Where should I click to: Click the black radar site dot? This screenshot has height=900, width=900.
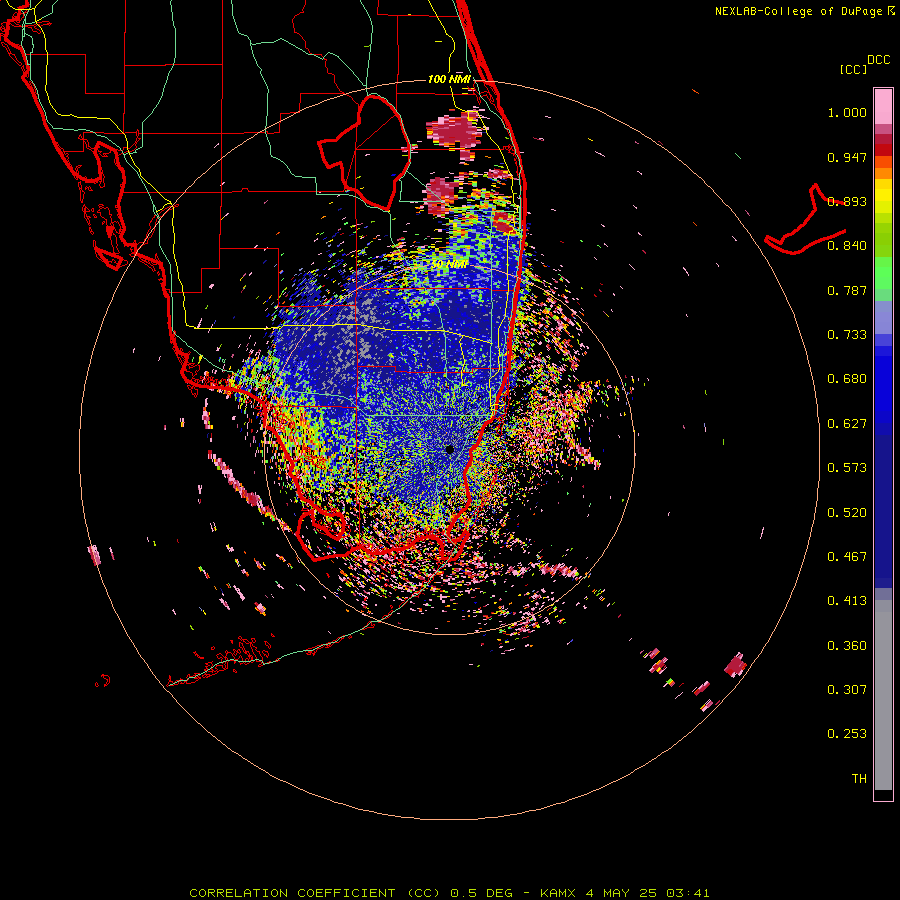pos(449,449)
